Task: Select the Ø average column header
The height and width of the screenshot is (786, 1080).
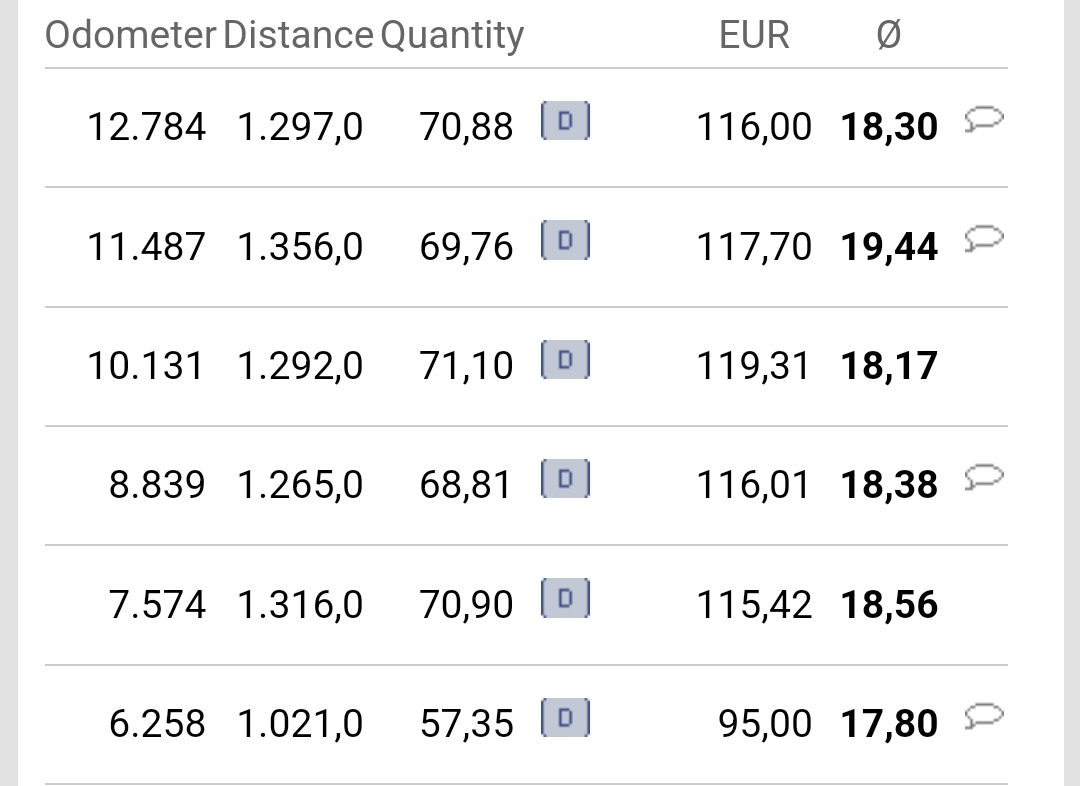Action: pos(889,34)
